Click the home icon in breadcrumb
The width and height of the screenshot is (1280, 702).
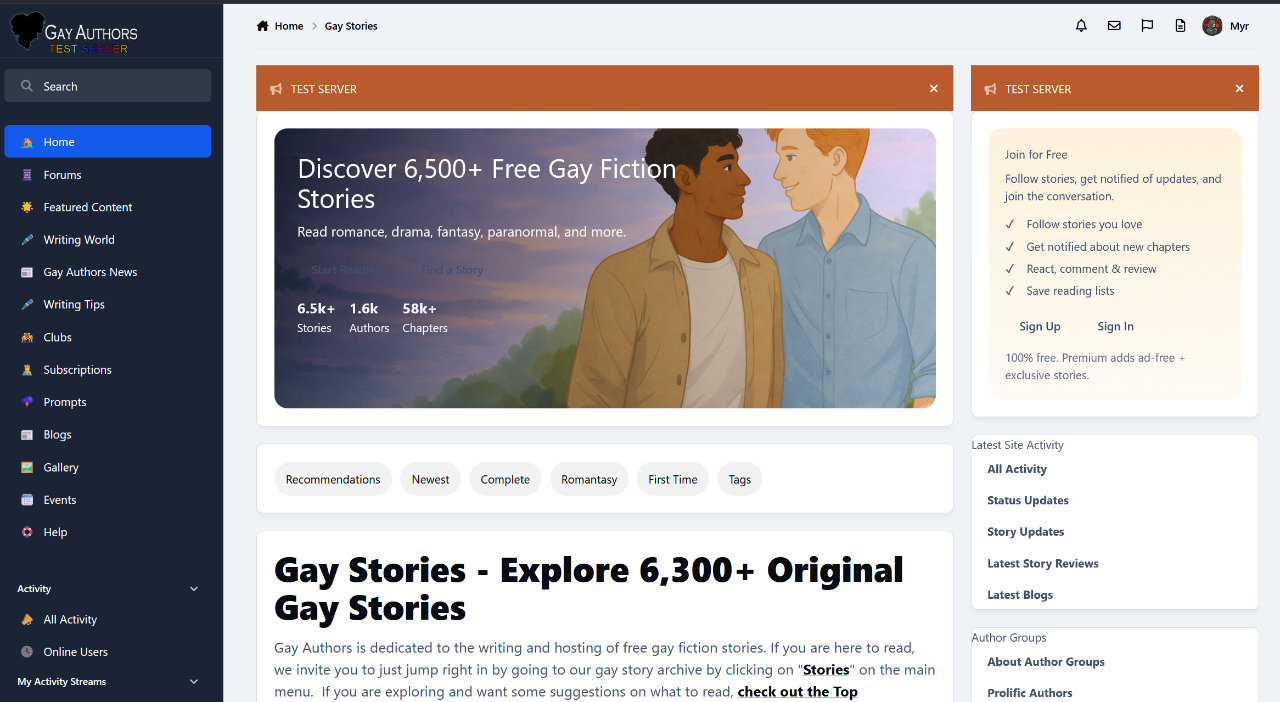coord(263,26)
